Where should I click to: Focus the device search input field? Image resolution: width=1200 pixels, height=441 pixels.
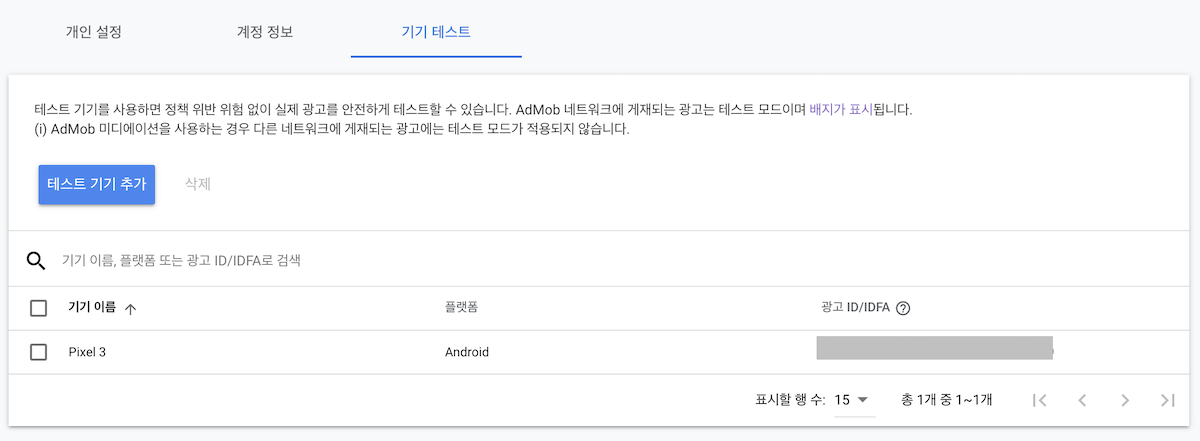(600, 261)
